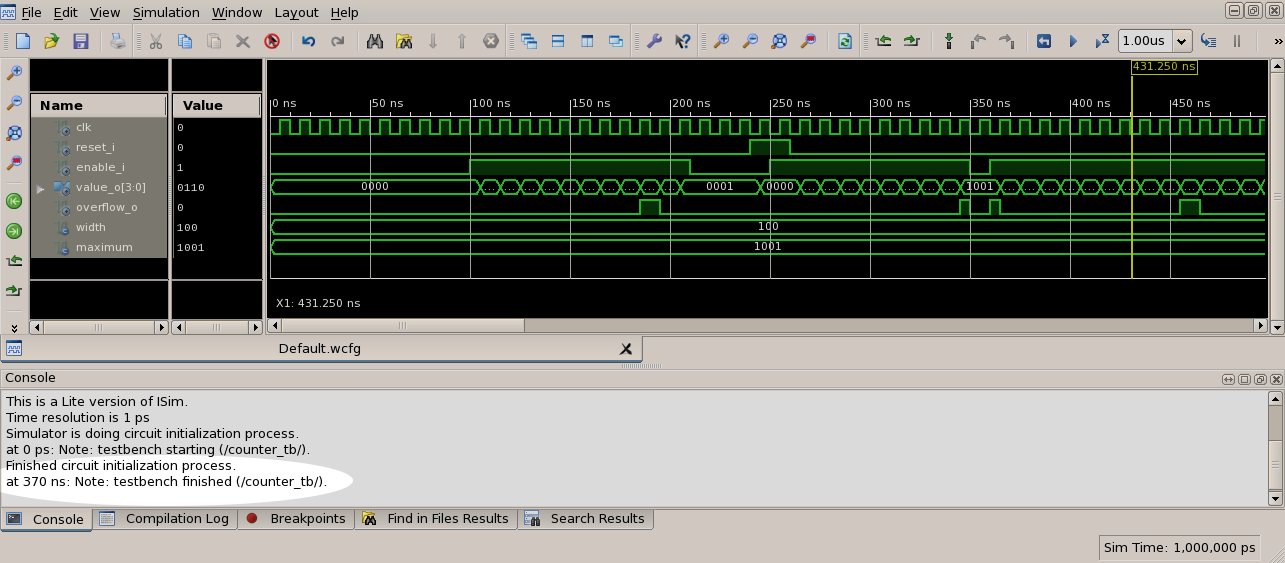Run for specified time hourglass icon
This screenshot has width=1285, height=563.
point(1102,41)
